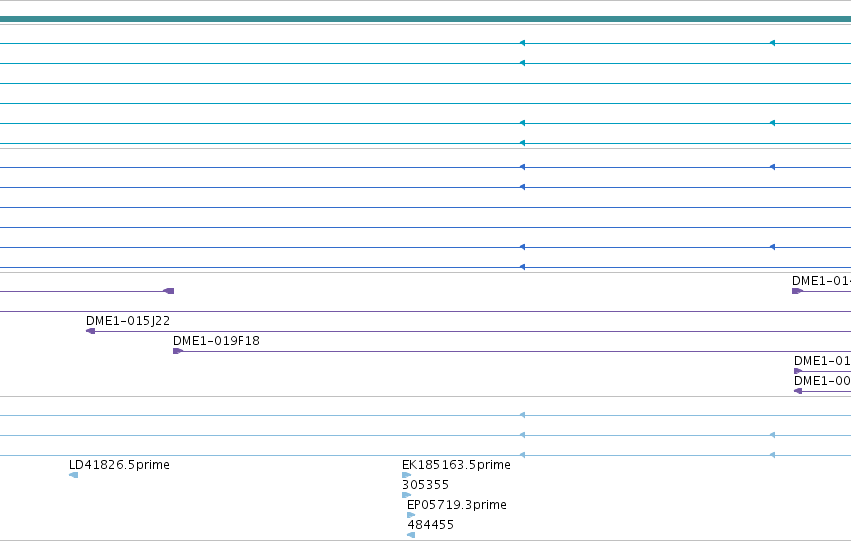This screenshot has width=851, height=541.
Task: Select the 484455 feature label
Action: click(430, 525)
